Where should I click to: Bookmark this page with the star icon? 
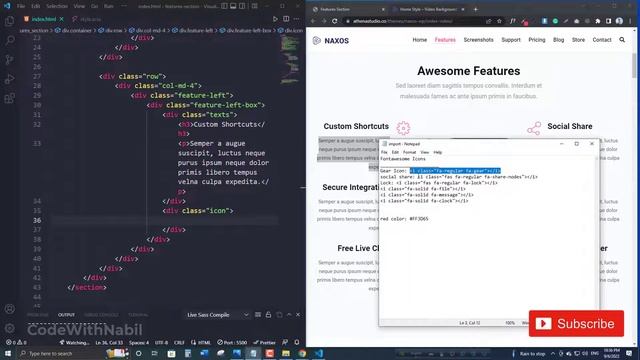[499, 21]
